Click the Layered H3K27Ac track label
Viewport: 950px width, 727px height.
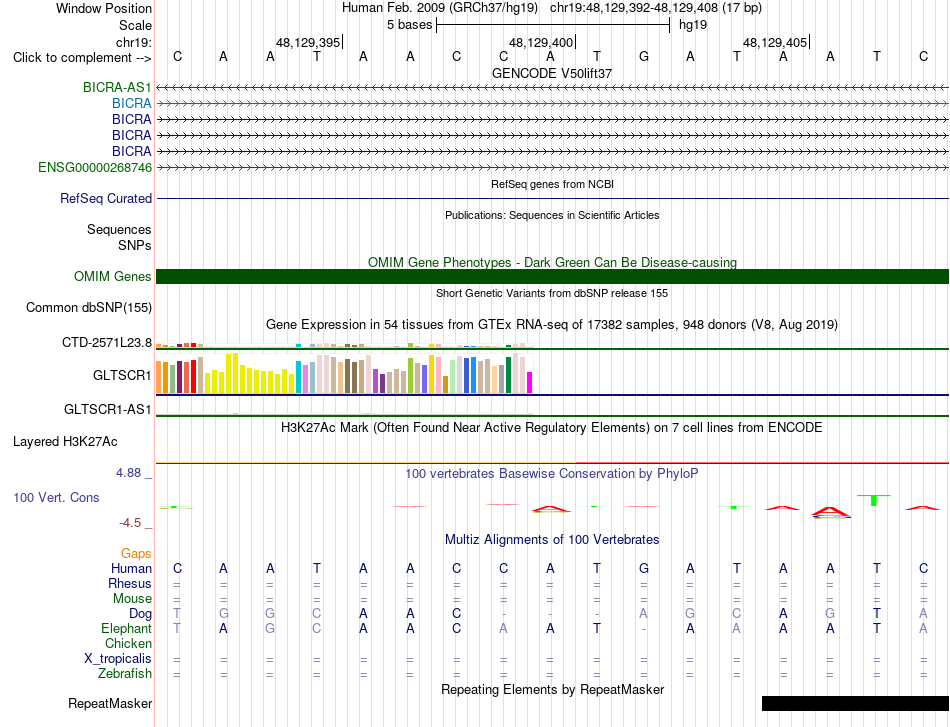click(65, 441)
